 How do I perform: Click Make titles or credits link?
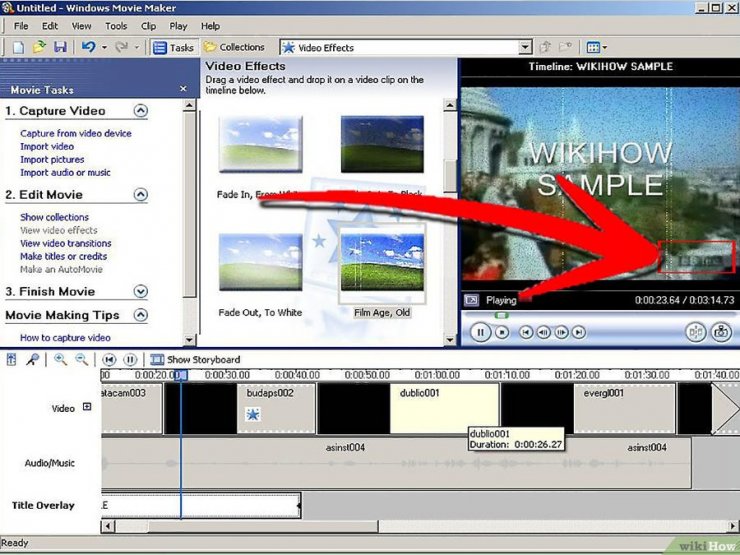(63, 256)
